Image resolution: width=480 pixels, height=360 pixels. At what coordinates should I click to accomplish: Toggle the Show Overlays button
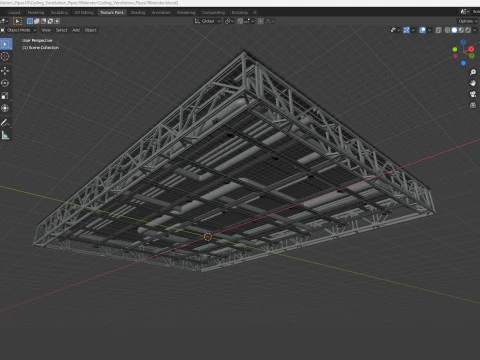[422, 30]
